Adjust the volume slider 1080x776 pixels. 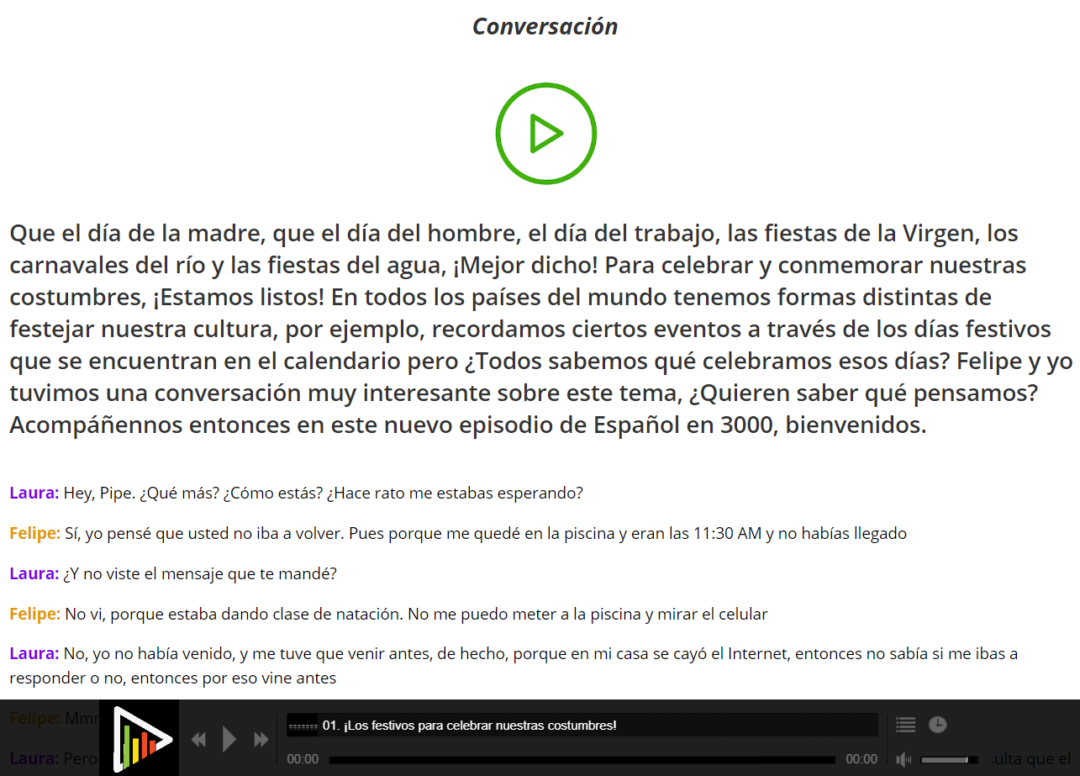click(949, 760)
